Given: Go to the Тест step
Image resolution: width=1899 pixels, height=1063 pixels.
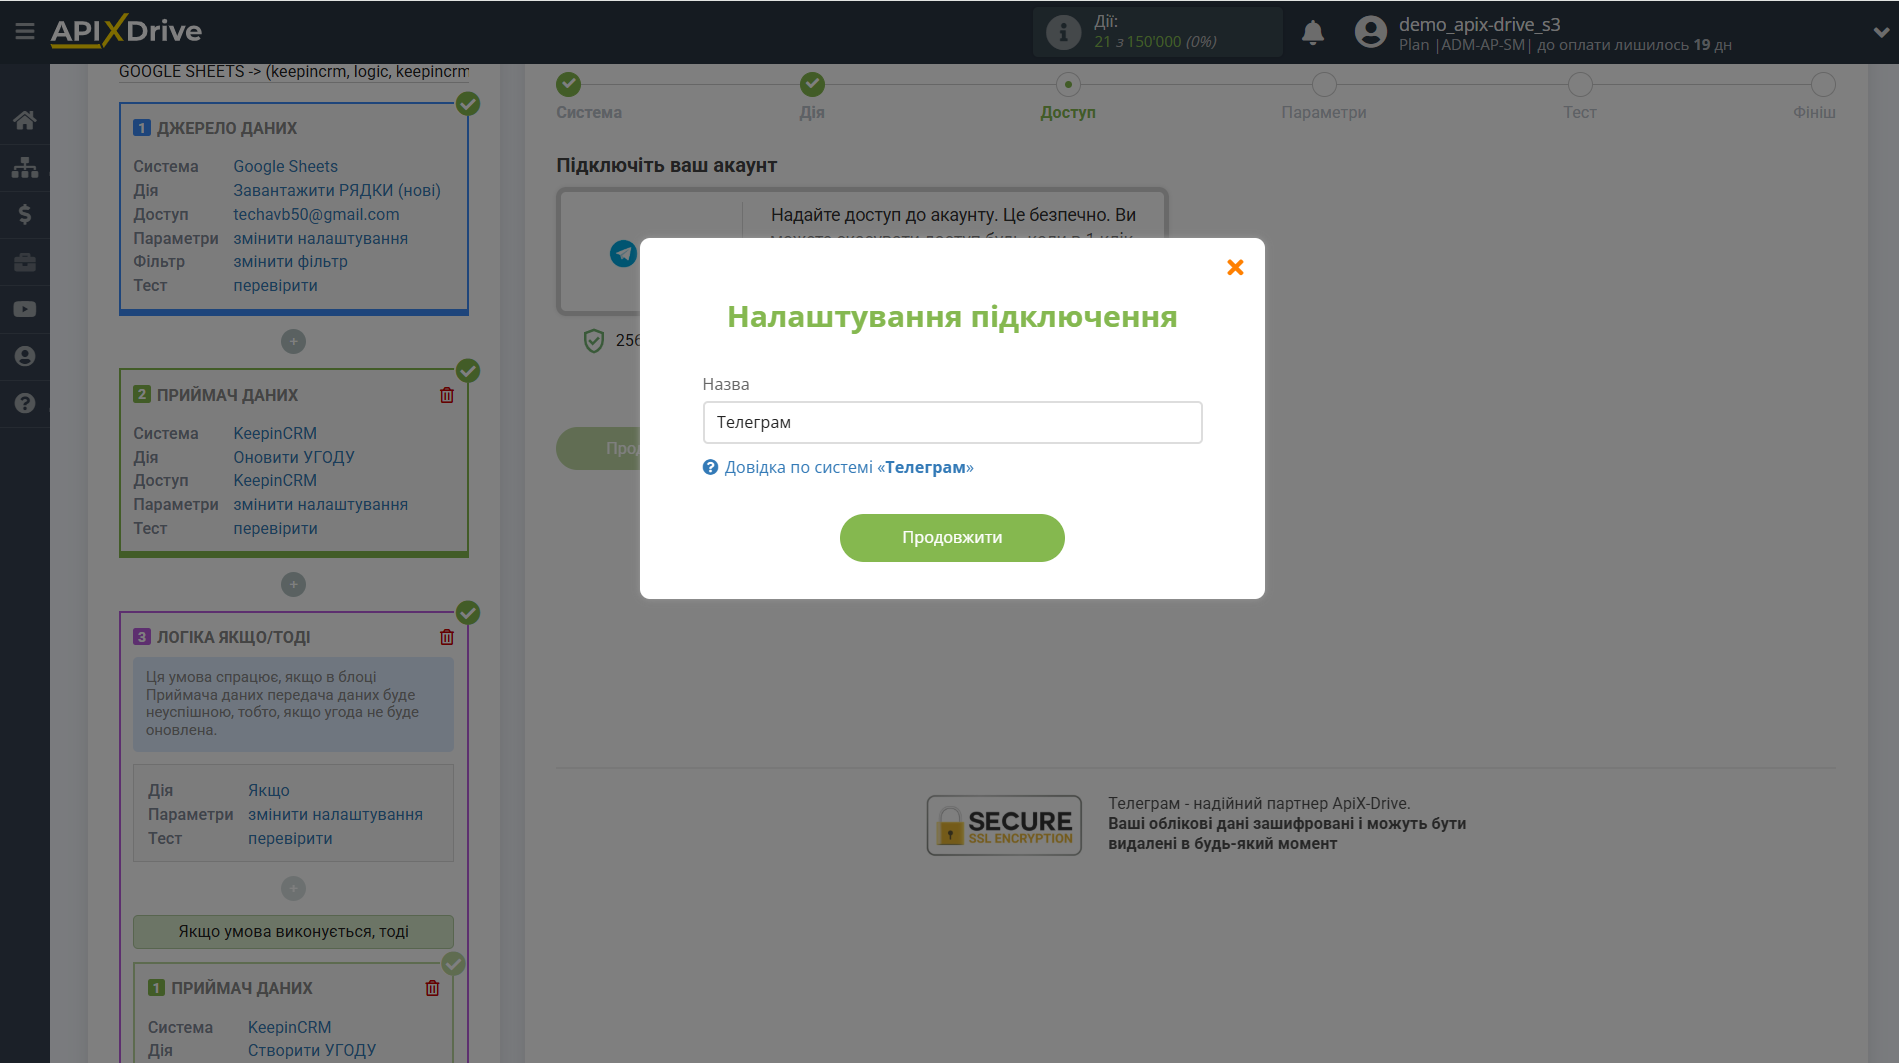Looking at the screenshot, I should click(x=1580, y=84).
